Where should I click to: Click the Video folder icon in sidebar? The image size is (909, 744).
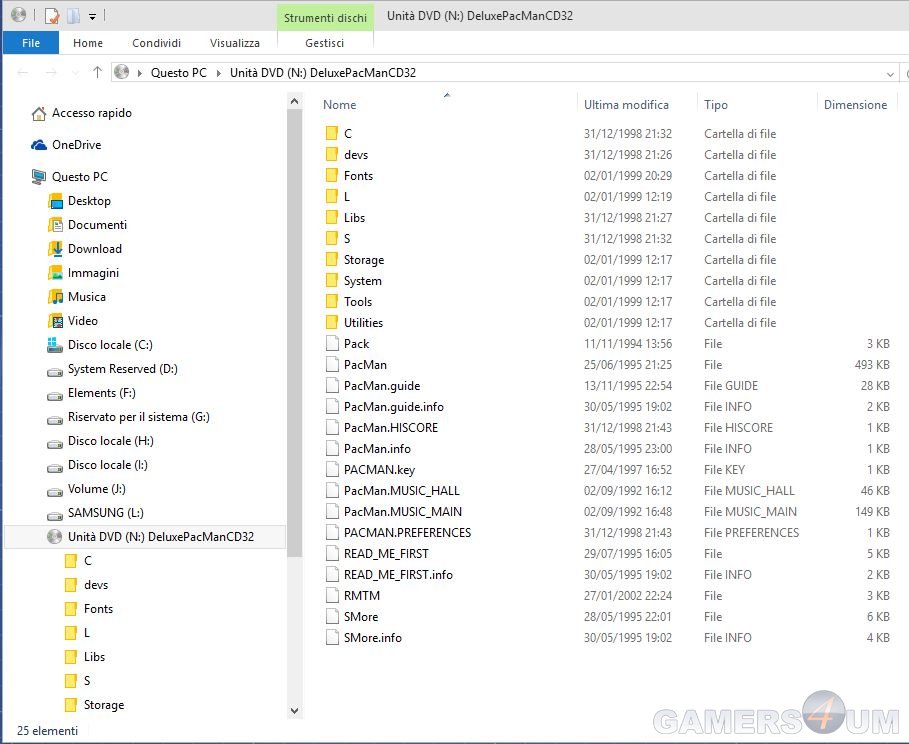coord(56,321)
